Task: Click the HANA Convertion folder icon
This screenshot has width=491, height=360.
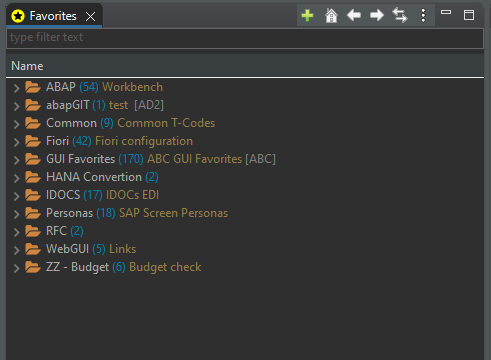Action: (33, 177)
